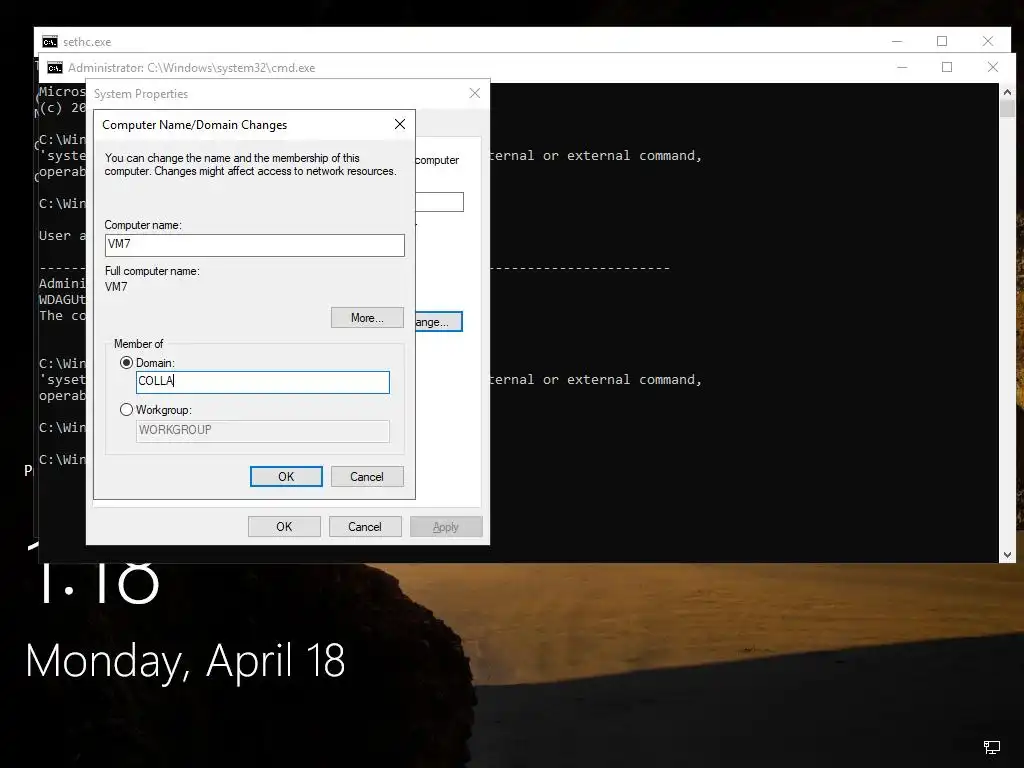Viewport: 1024px width, 768px height.
Task: Maximize the sethc.exe window
Action: [942, 41]
